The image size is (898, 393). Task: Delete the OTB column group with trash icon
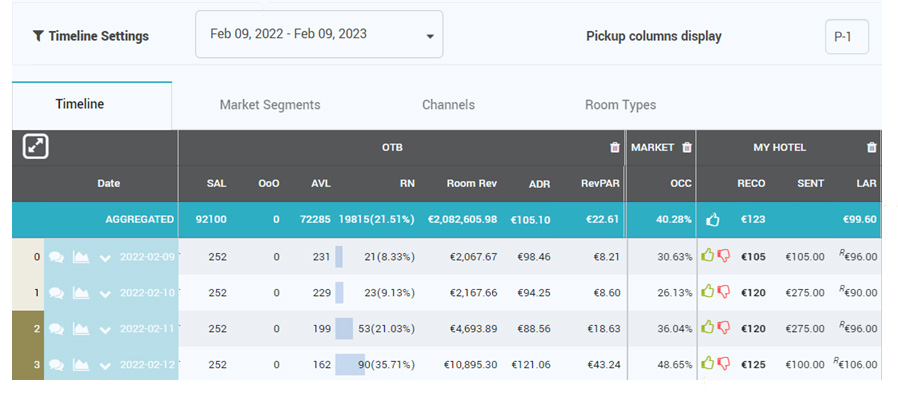point(615,147)
